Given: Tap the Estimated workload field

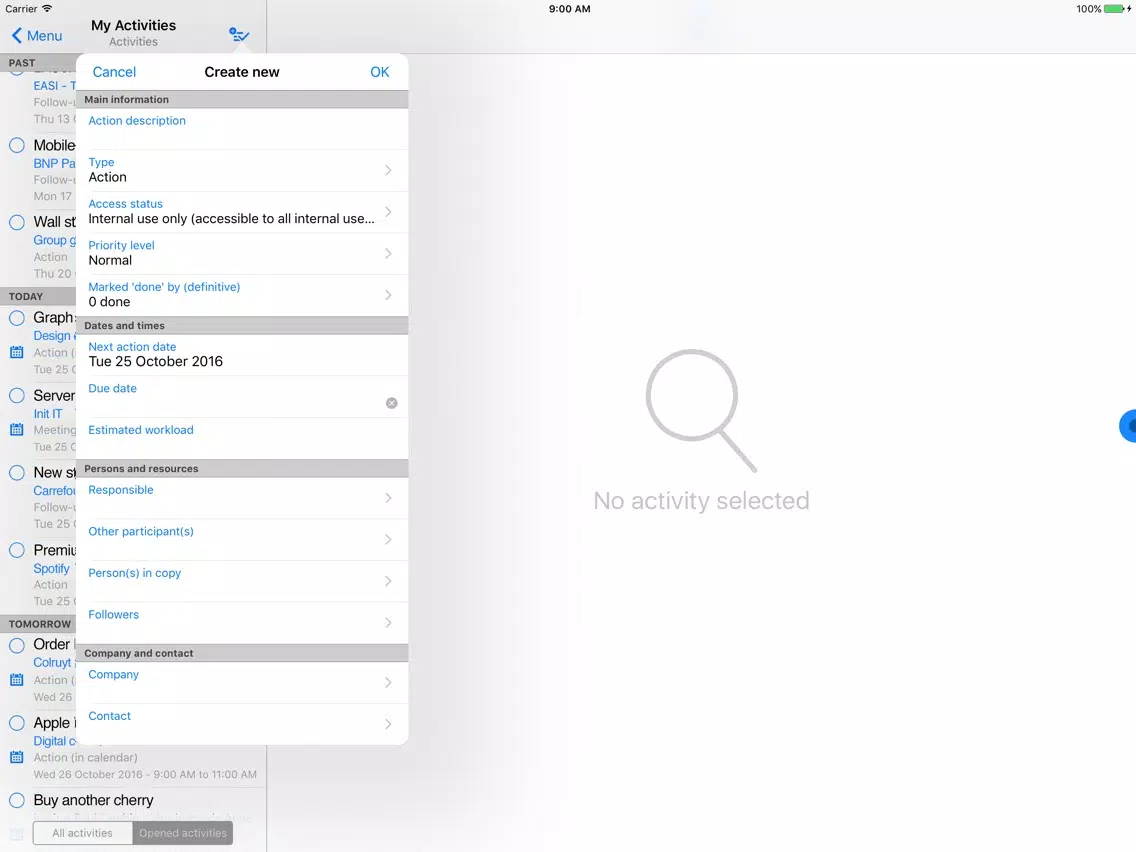Looking at the screenshot, I should click(242, 438).
